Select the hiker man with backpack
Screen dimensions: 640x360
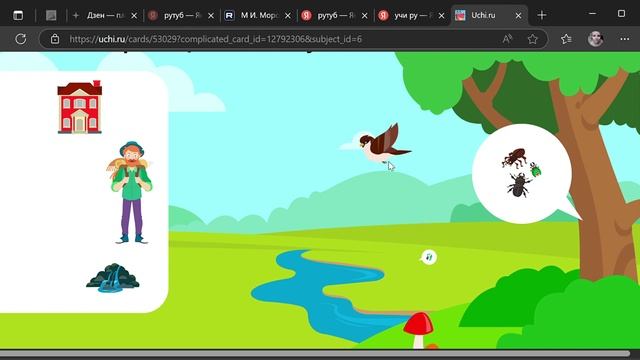[x=131, y=192]
